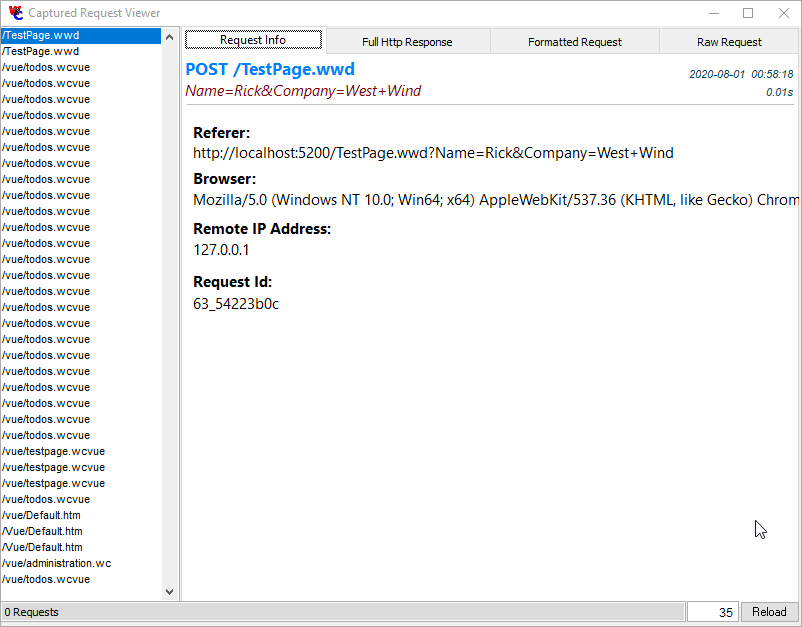Switch to the Full Http Response tab

[406, 41]
